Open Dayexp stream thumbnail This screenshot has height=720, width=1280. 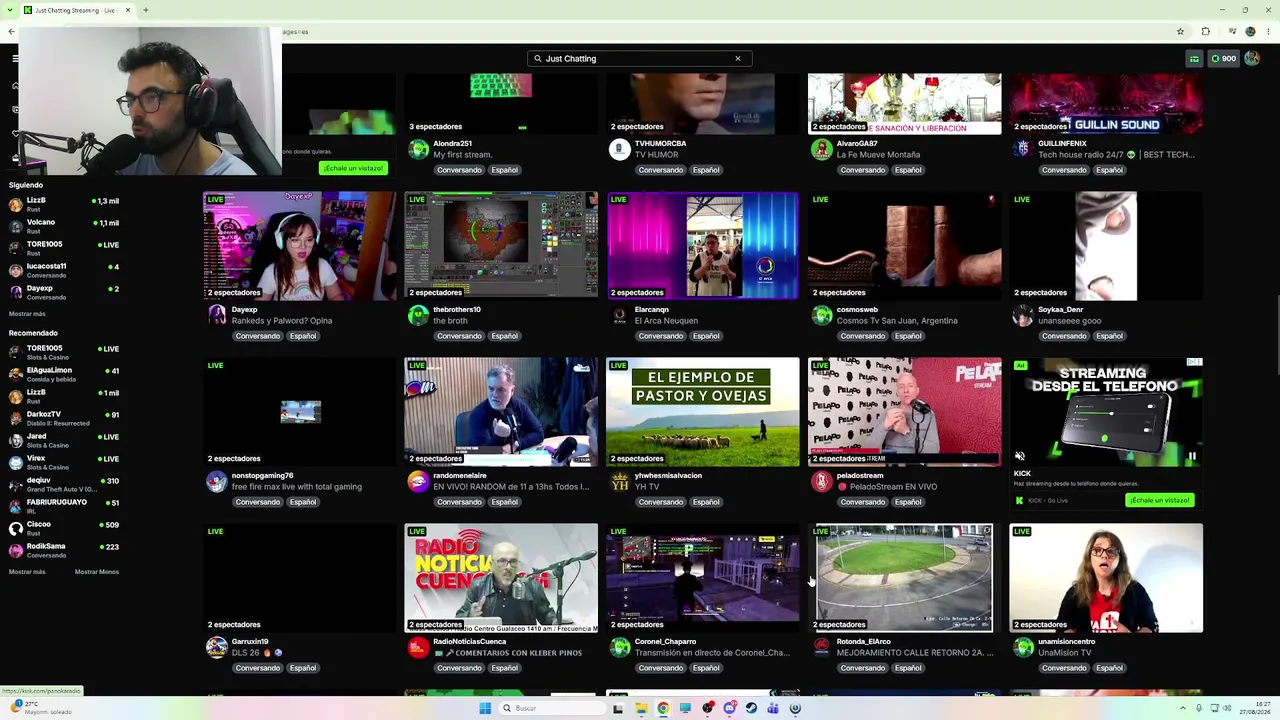(300, 246)
